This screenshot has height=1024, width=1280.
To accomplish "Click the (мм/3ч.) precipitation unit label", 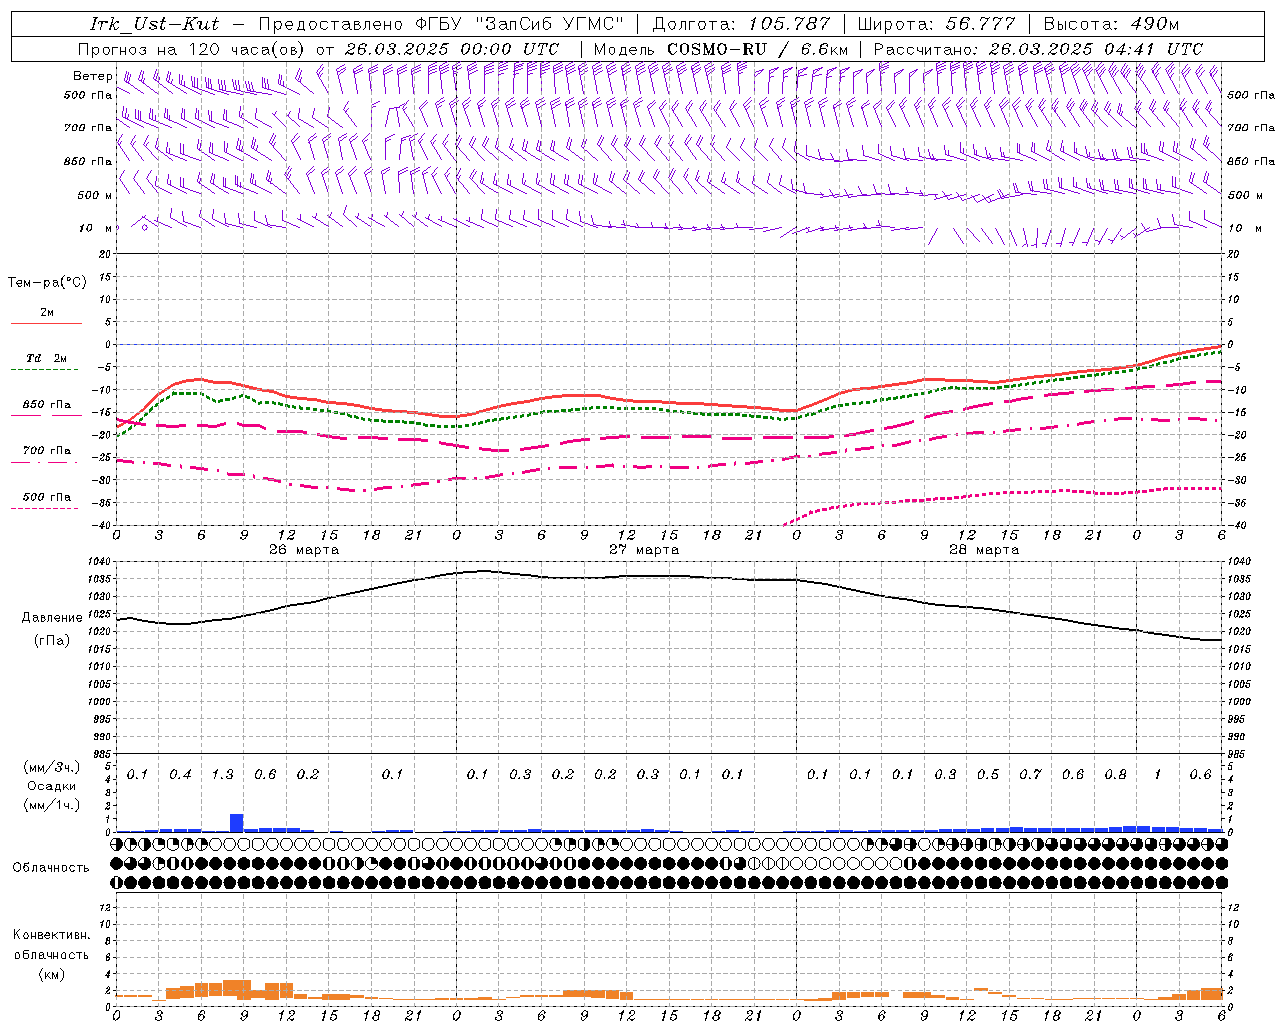I will [x=51, y=768].
